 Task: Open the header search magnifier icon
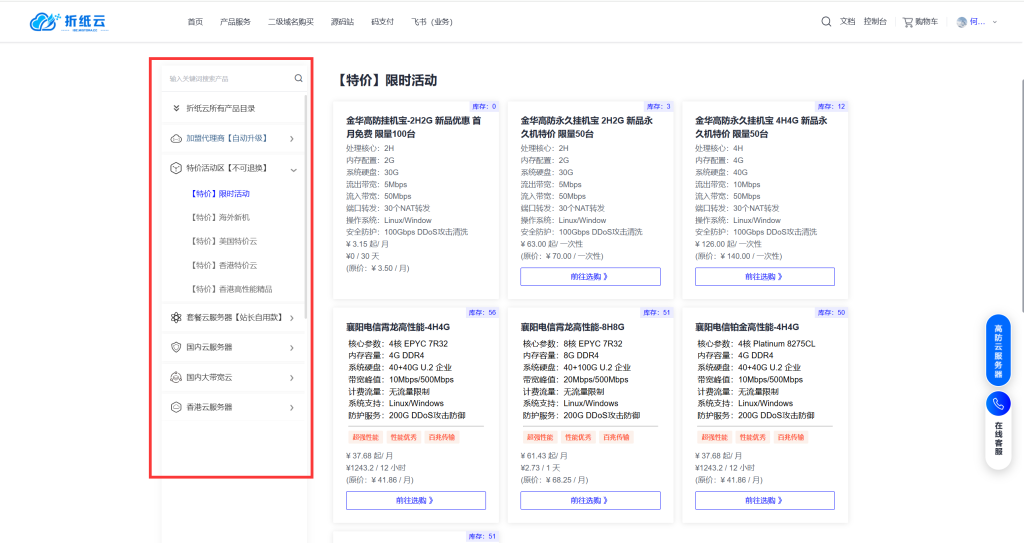pyautogui.click(x=826, y=22)
